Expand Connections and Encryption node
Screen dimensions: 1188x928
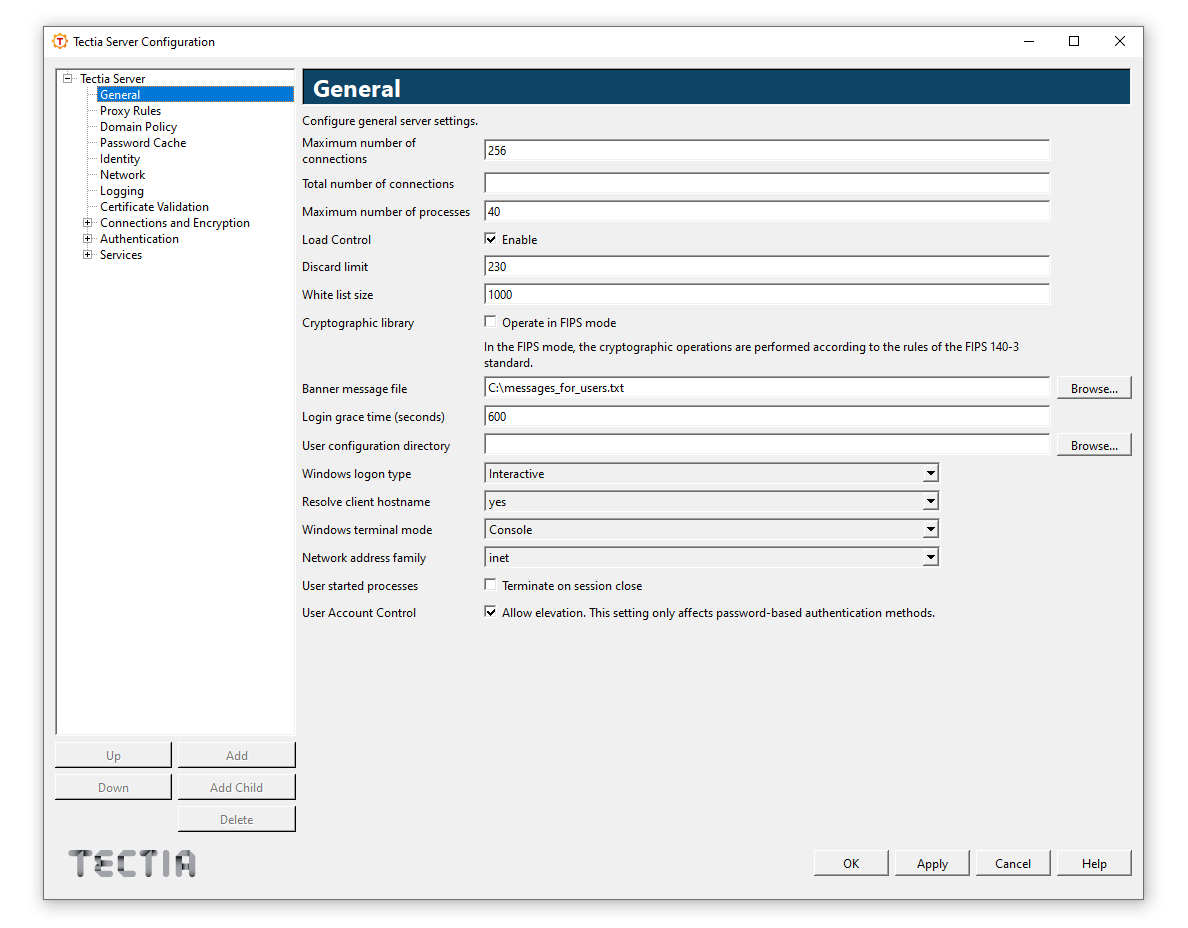click(x=87, y=223)
